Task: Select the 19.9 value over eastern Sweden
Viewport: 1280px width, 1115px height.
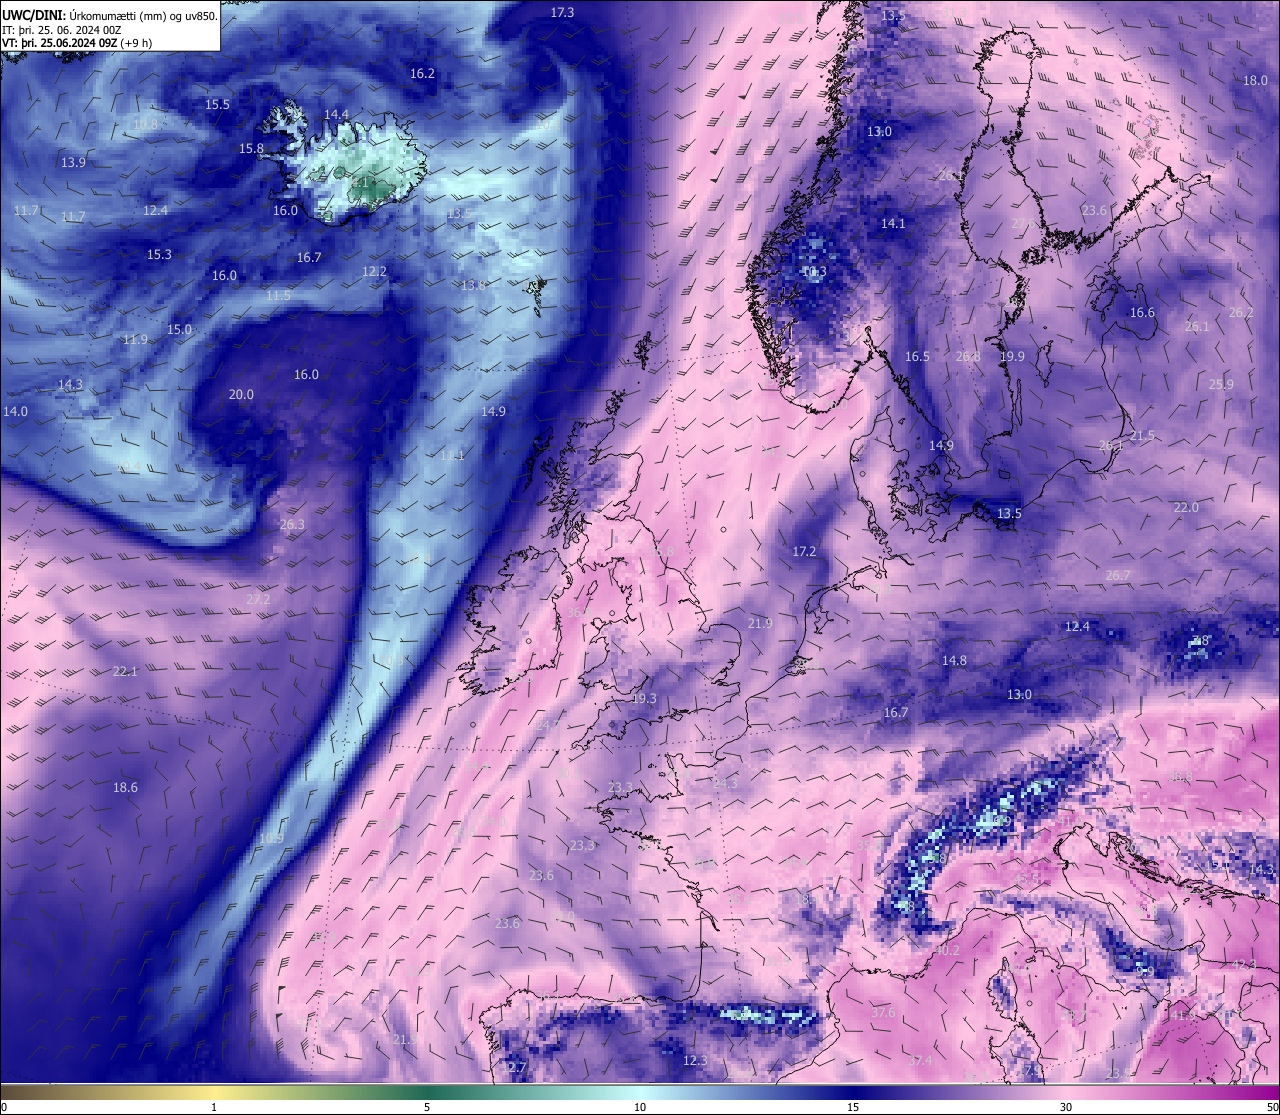Action: pos(1012,356)
